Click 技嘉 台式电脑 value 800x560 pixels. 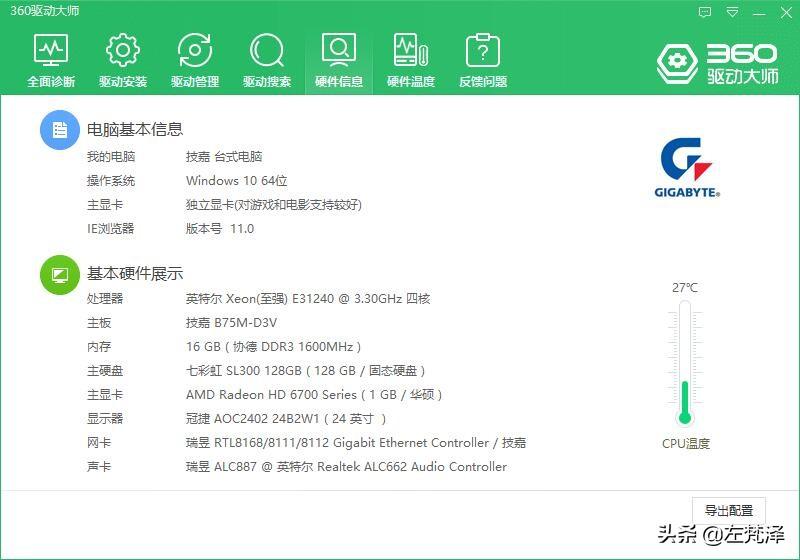pos(224,157)
